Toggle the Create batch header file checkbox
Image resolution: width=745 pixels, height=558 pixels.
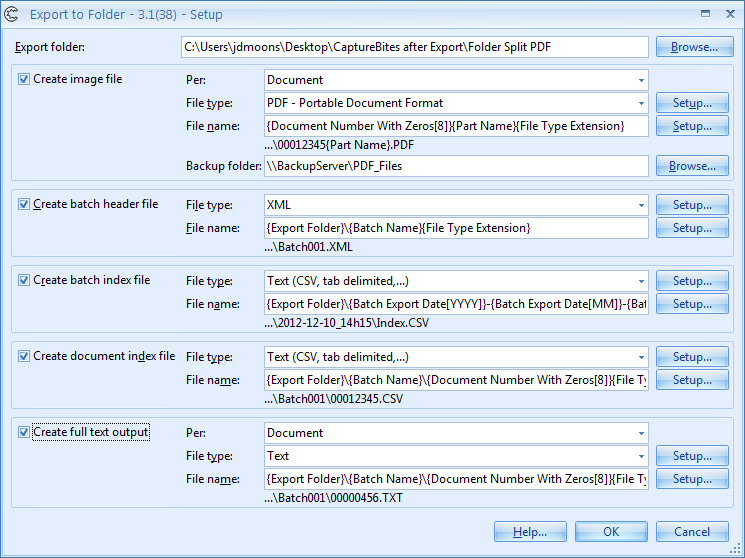pyautogui.click(x=24, y=204)
